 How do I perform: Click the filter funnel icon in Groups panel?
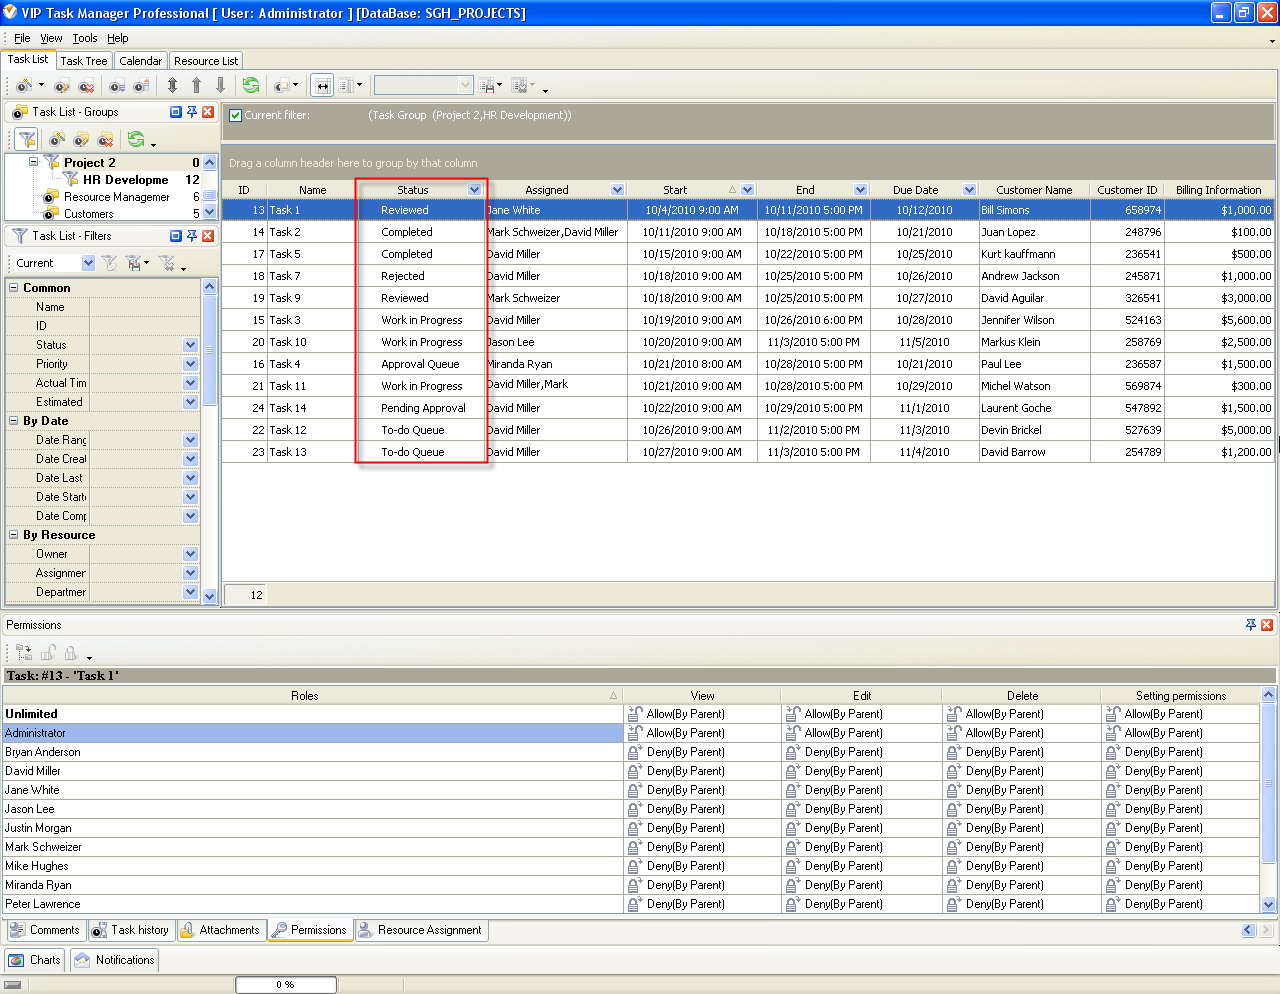click(27, 139)
